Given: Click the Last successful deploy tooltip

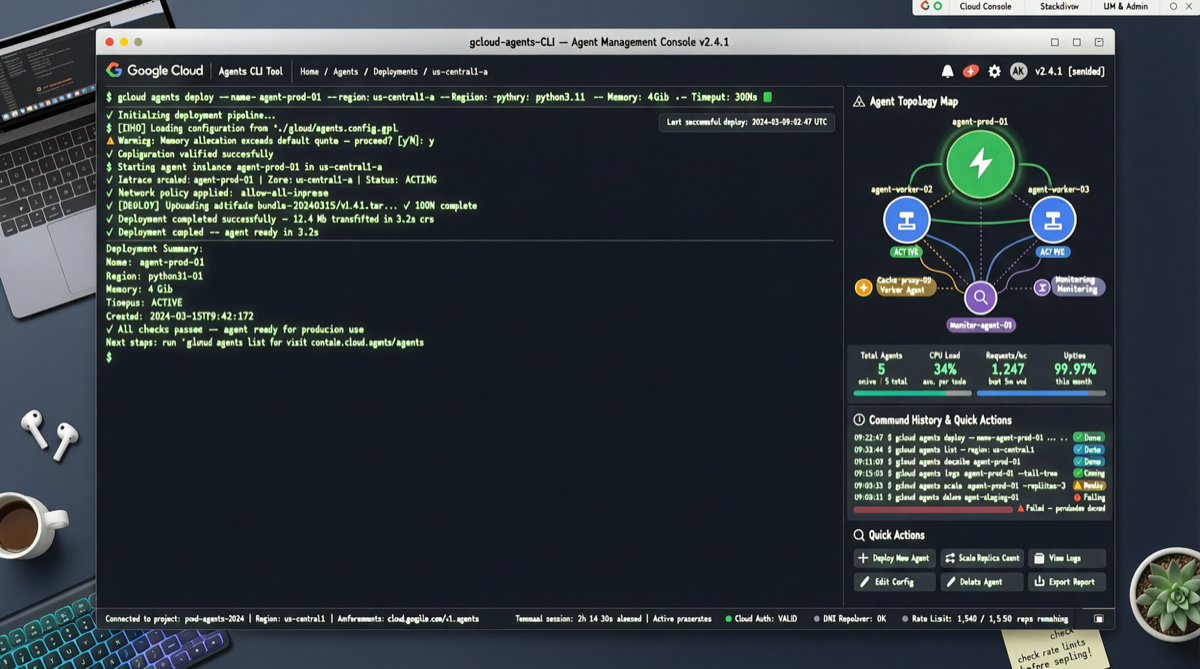Looking at the screenshot, I should click(x=747, y=122).
